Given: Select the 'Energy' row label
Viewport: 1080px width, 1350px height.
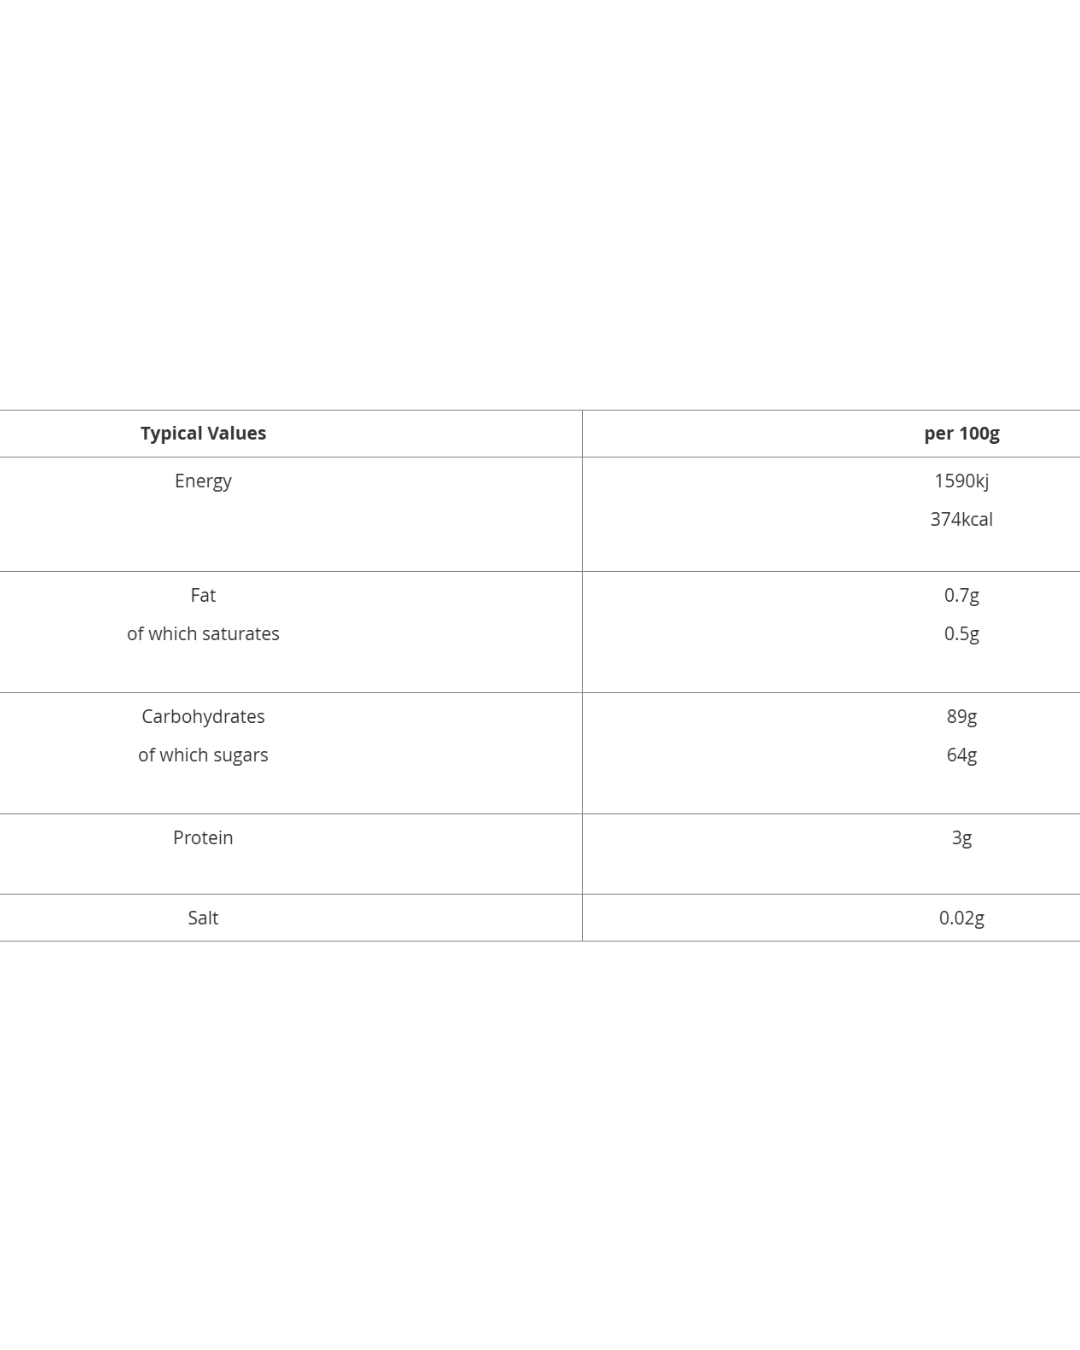Looking at the screenshot, I should tap(203, 481).
